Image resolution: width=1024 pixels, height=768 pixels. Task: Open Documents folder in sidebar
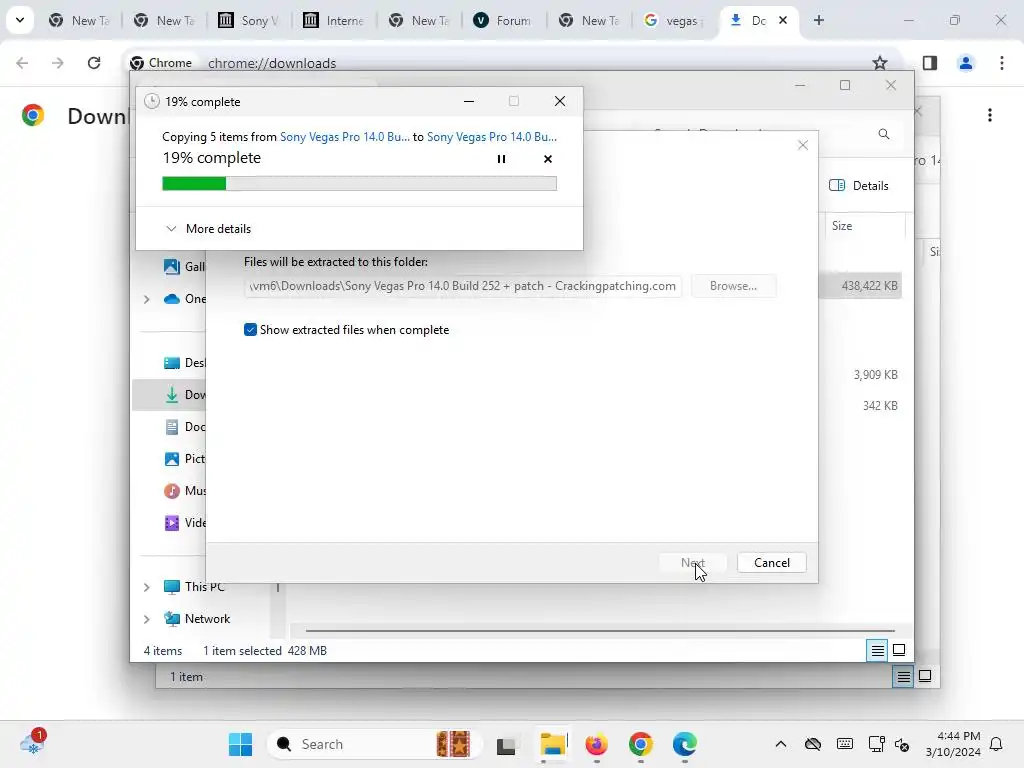184,426
